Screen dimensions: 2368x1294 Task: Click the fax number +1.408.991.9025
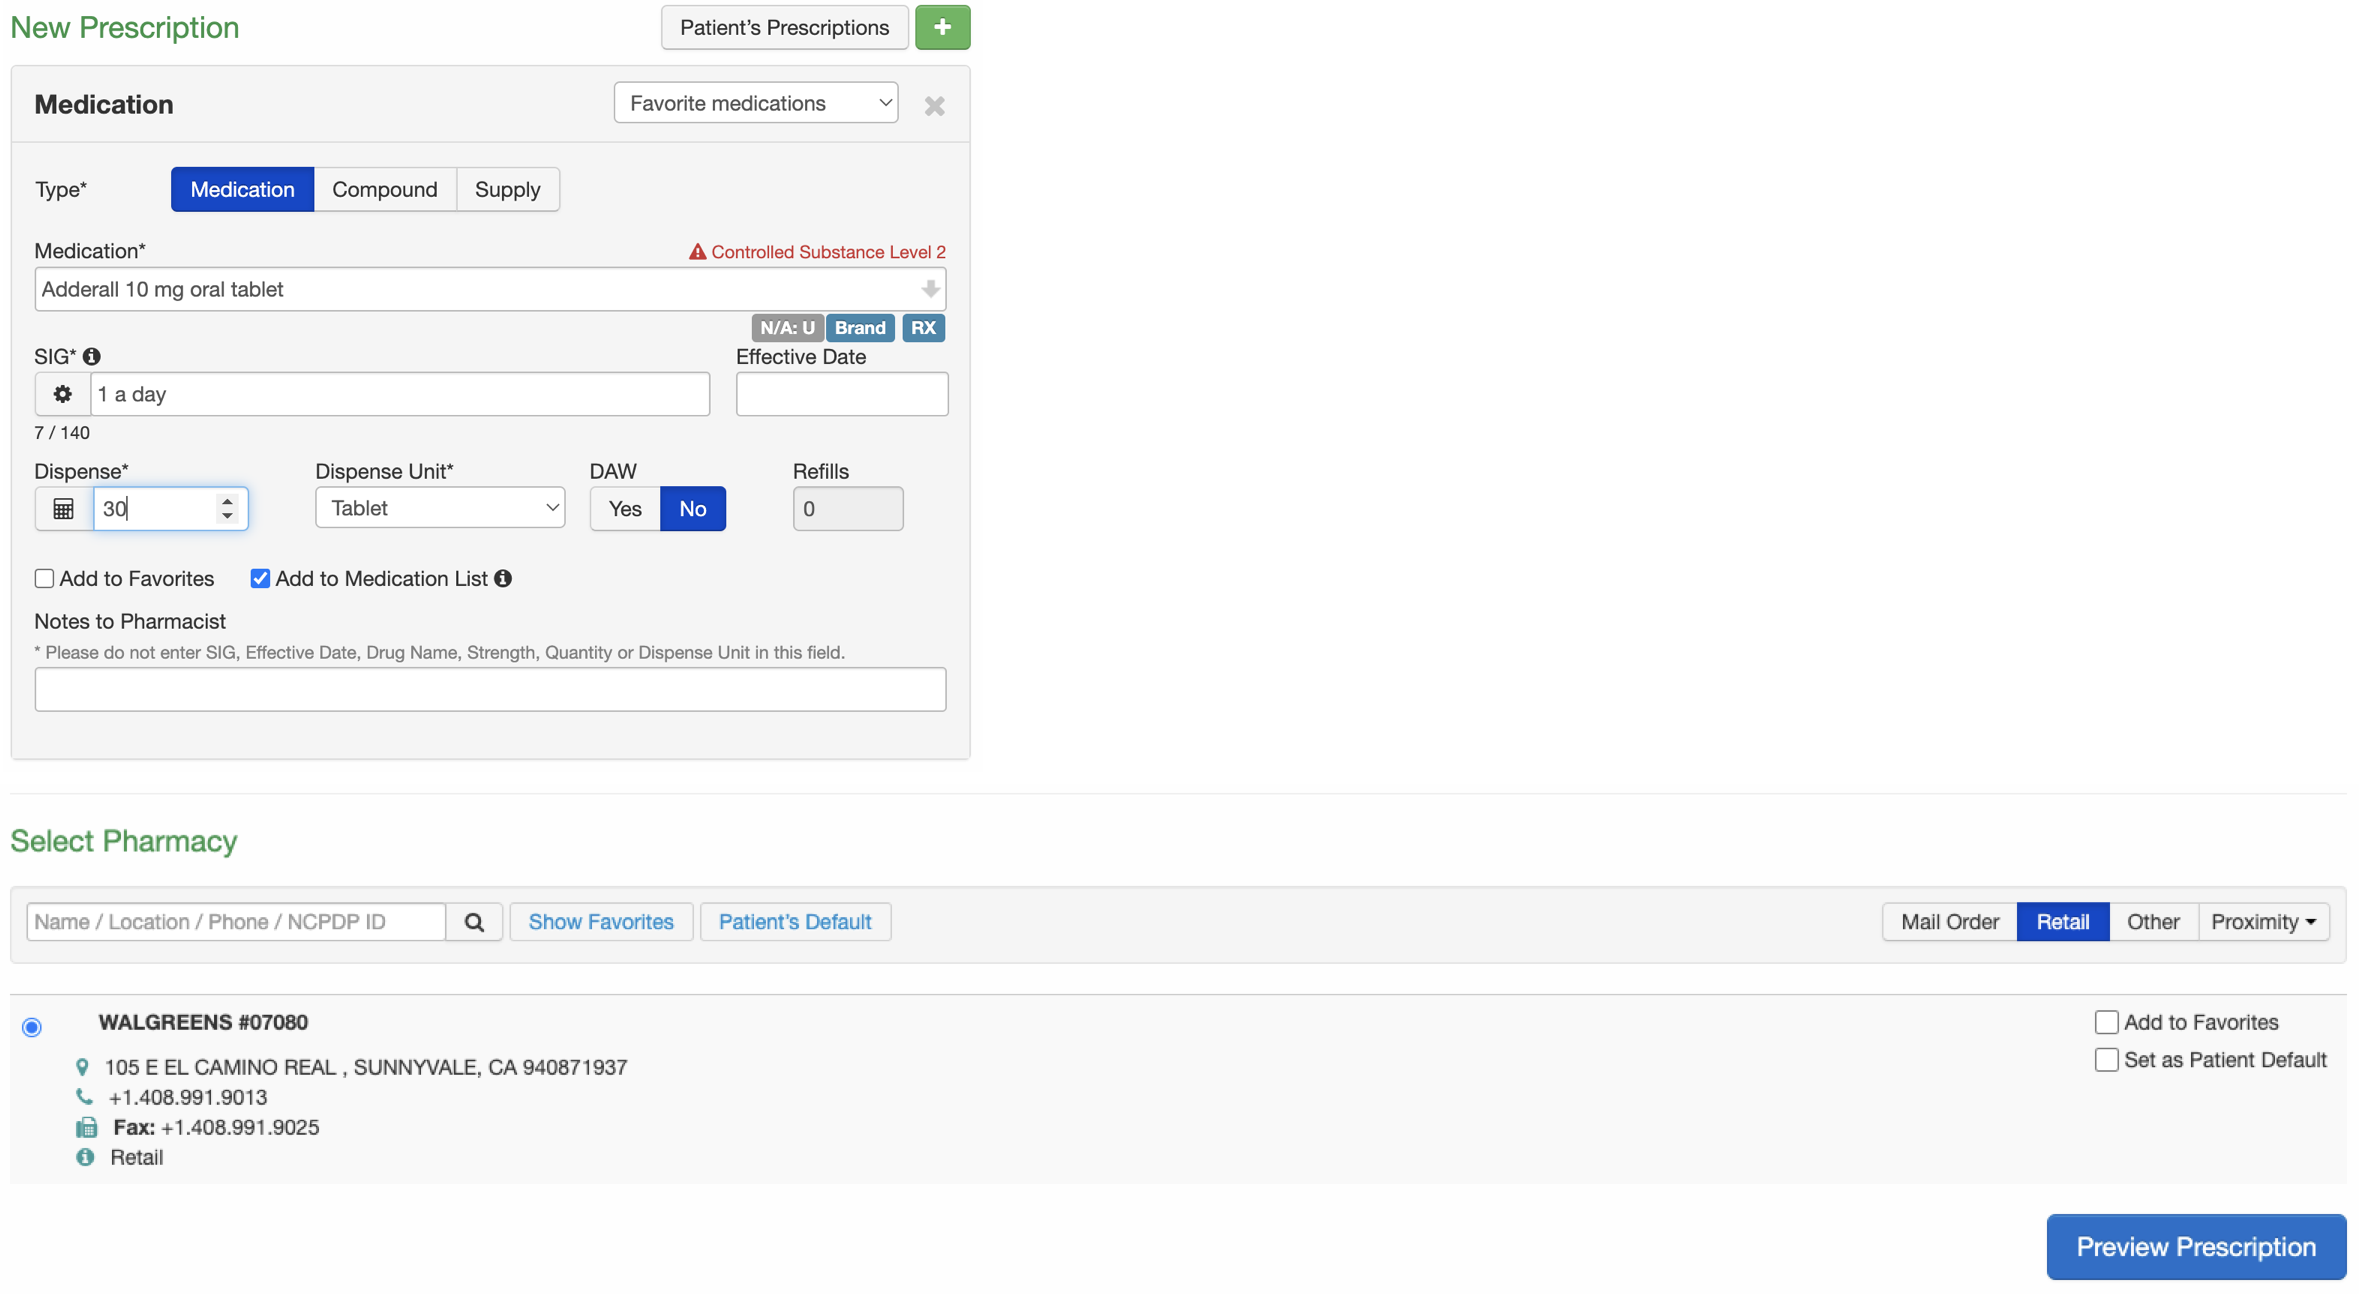click(x=240, y=1127)
